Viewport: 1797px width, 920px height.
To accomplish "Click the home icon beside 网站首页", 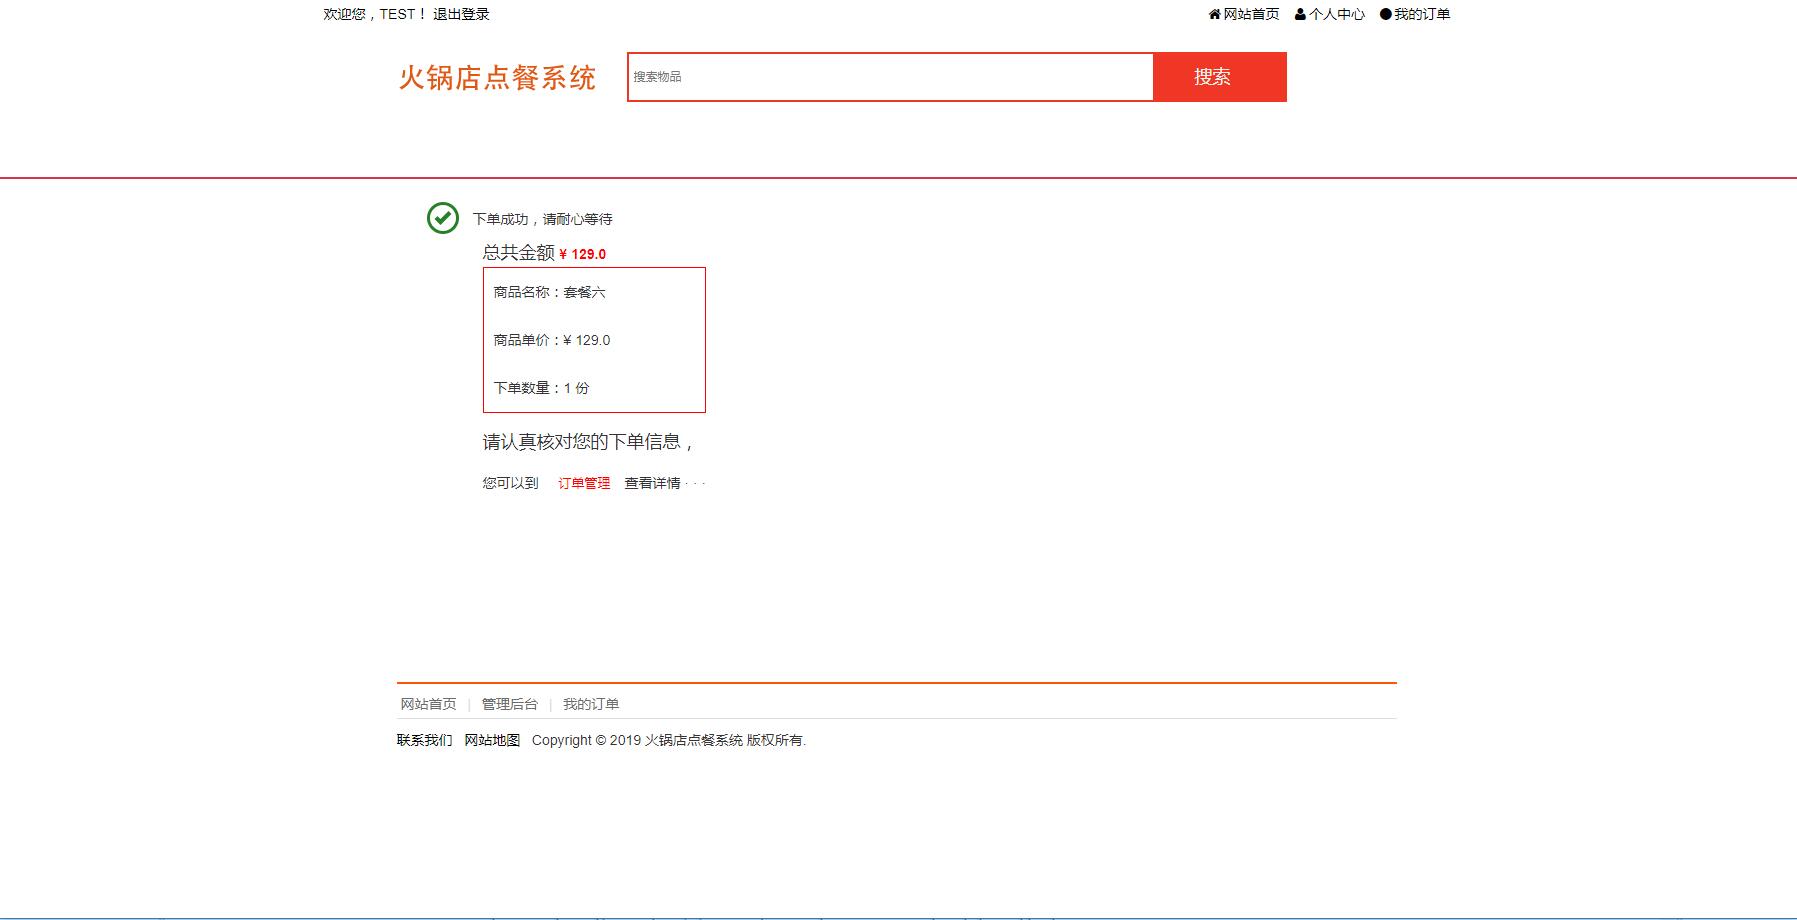I will coord(1214,14).
